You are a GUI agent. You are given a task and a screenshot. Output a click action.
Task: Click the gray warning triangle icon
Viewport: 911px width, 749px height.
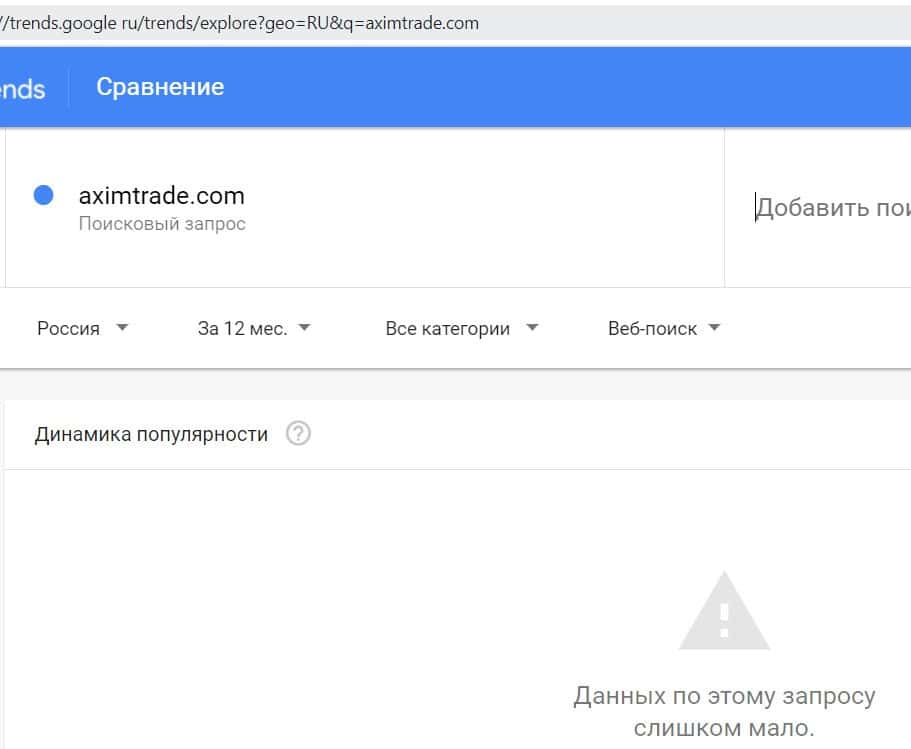coord(724,611)
